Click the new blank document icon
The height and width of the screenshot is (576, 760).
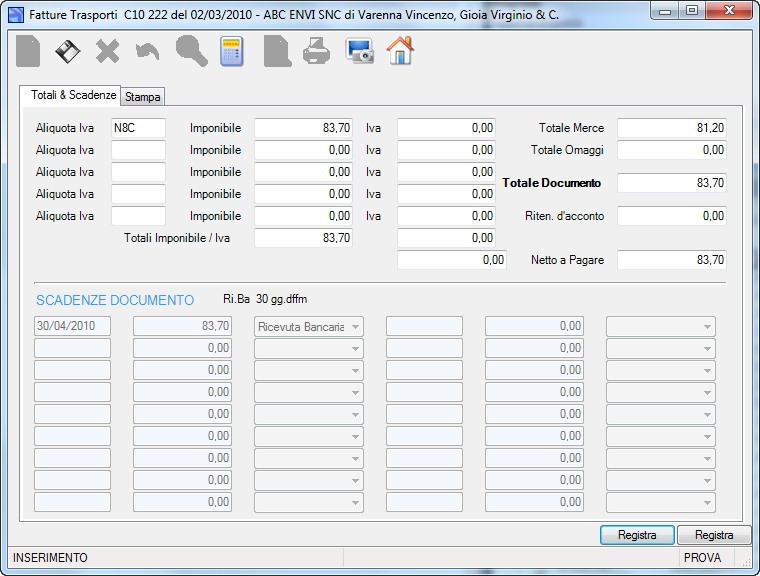(28, 51)
